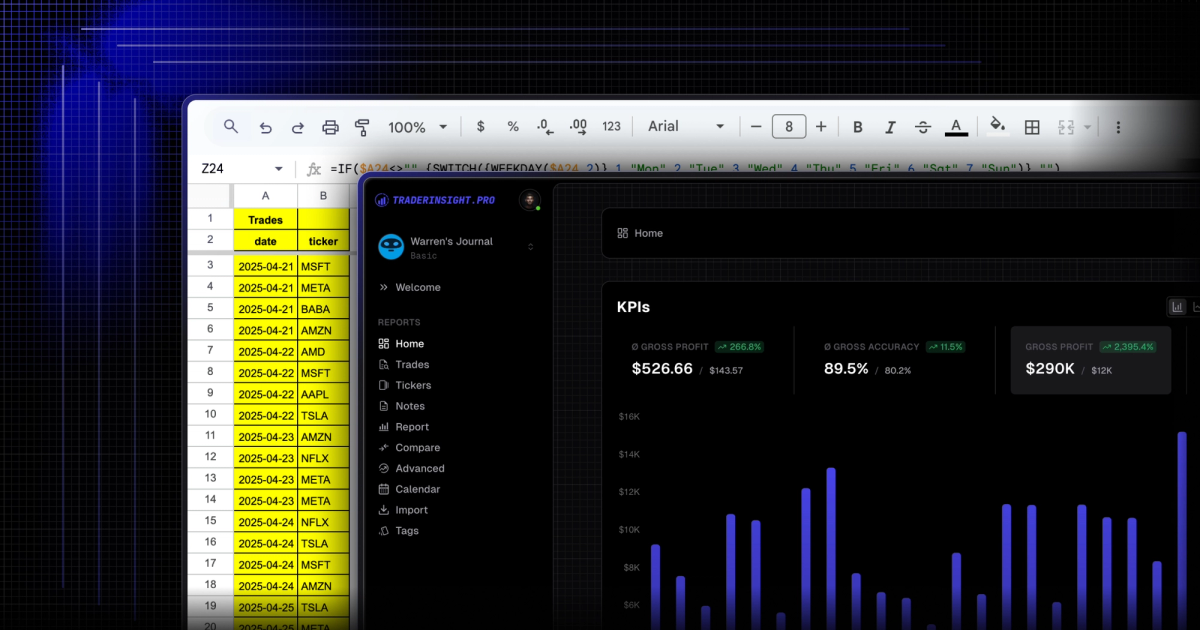Expand the Welcome chevron item

tap(411, 287)
